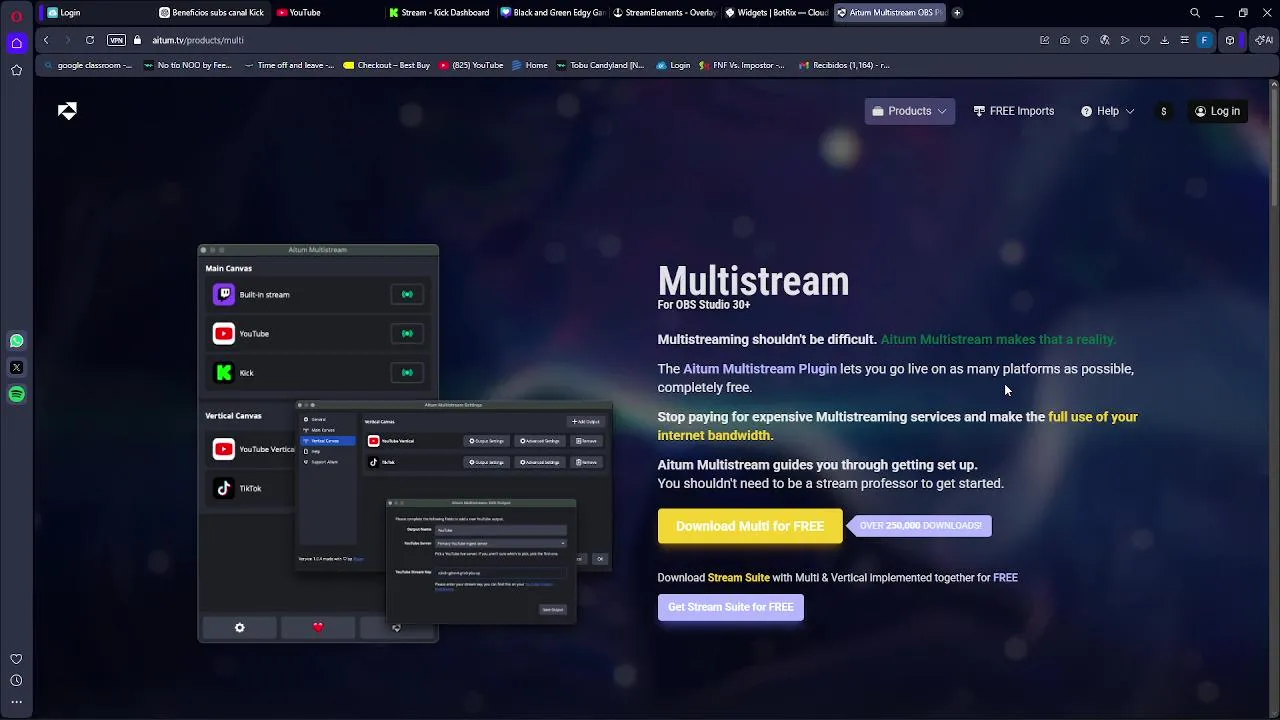Viewport: 1280px width, 720px height.
Task: Open the bookmarks star in the sidebar
Action: tap(16, 70)
